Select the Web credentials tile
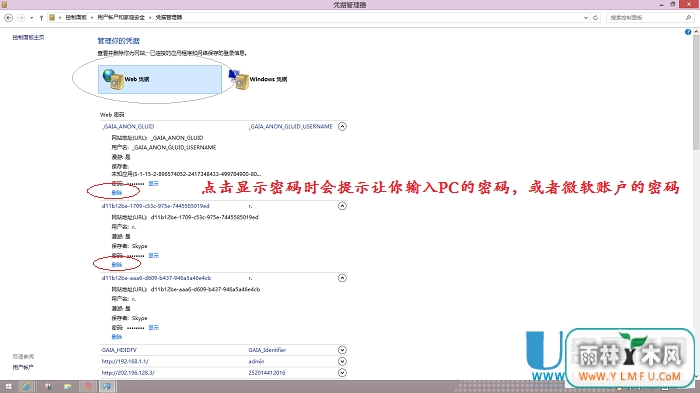The width and height of the screenshot is (700, 393). pos(160,79)
